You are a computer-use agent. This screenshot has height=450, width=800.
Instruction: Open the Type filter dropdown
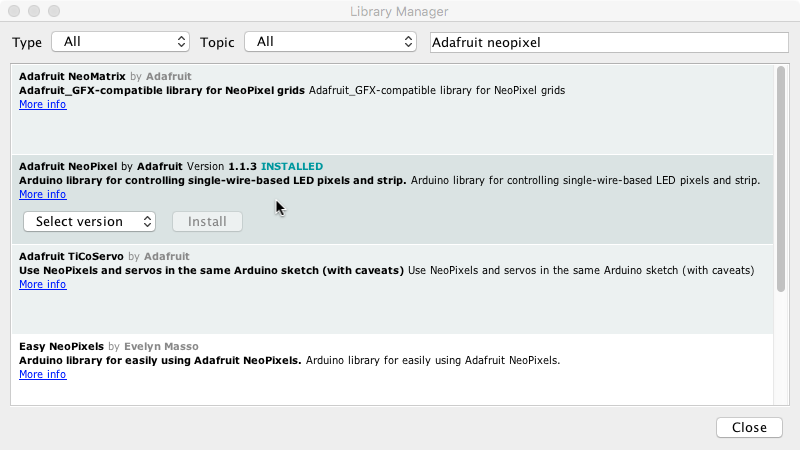120,42
